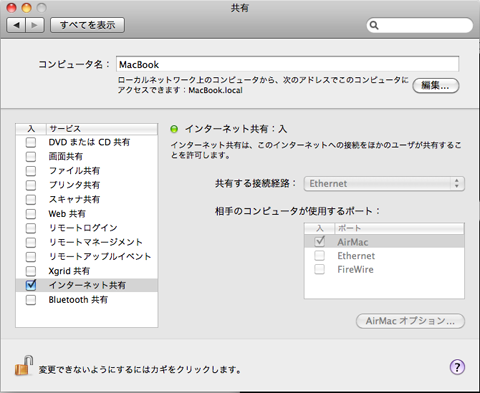The image size is (480, 393).
Task: Toggle プリンタ共有 checkbox
Action: pyautogui.click(x=31, y=185)
